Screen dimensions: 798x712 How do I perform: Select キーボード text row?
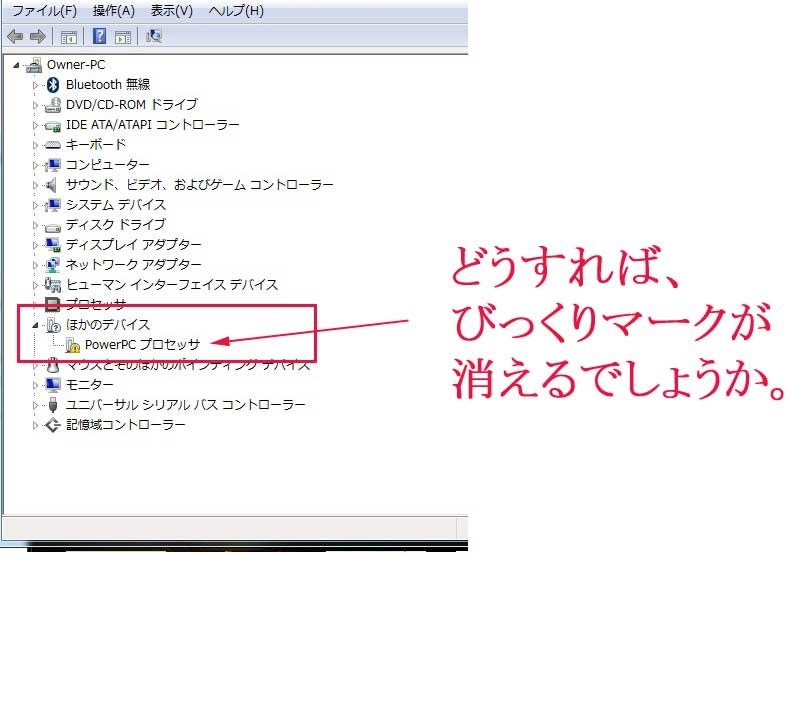click(96, 145)
